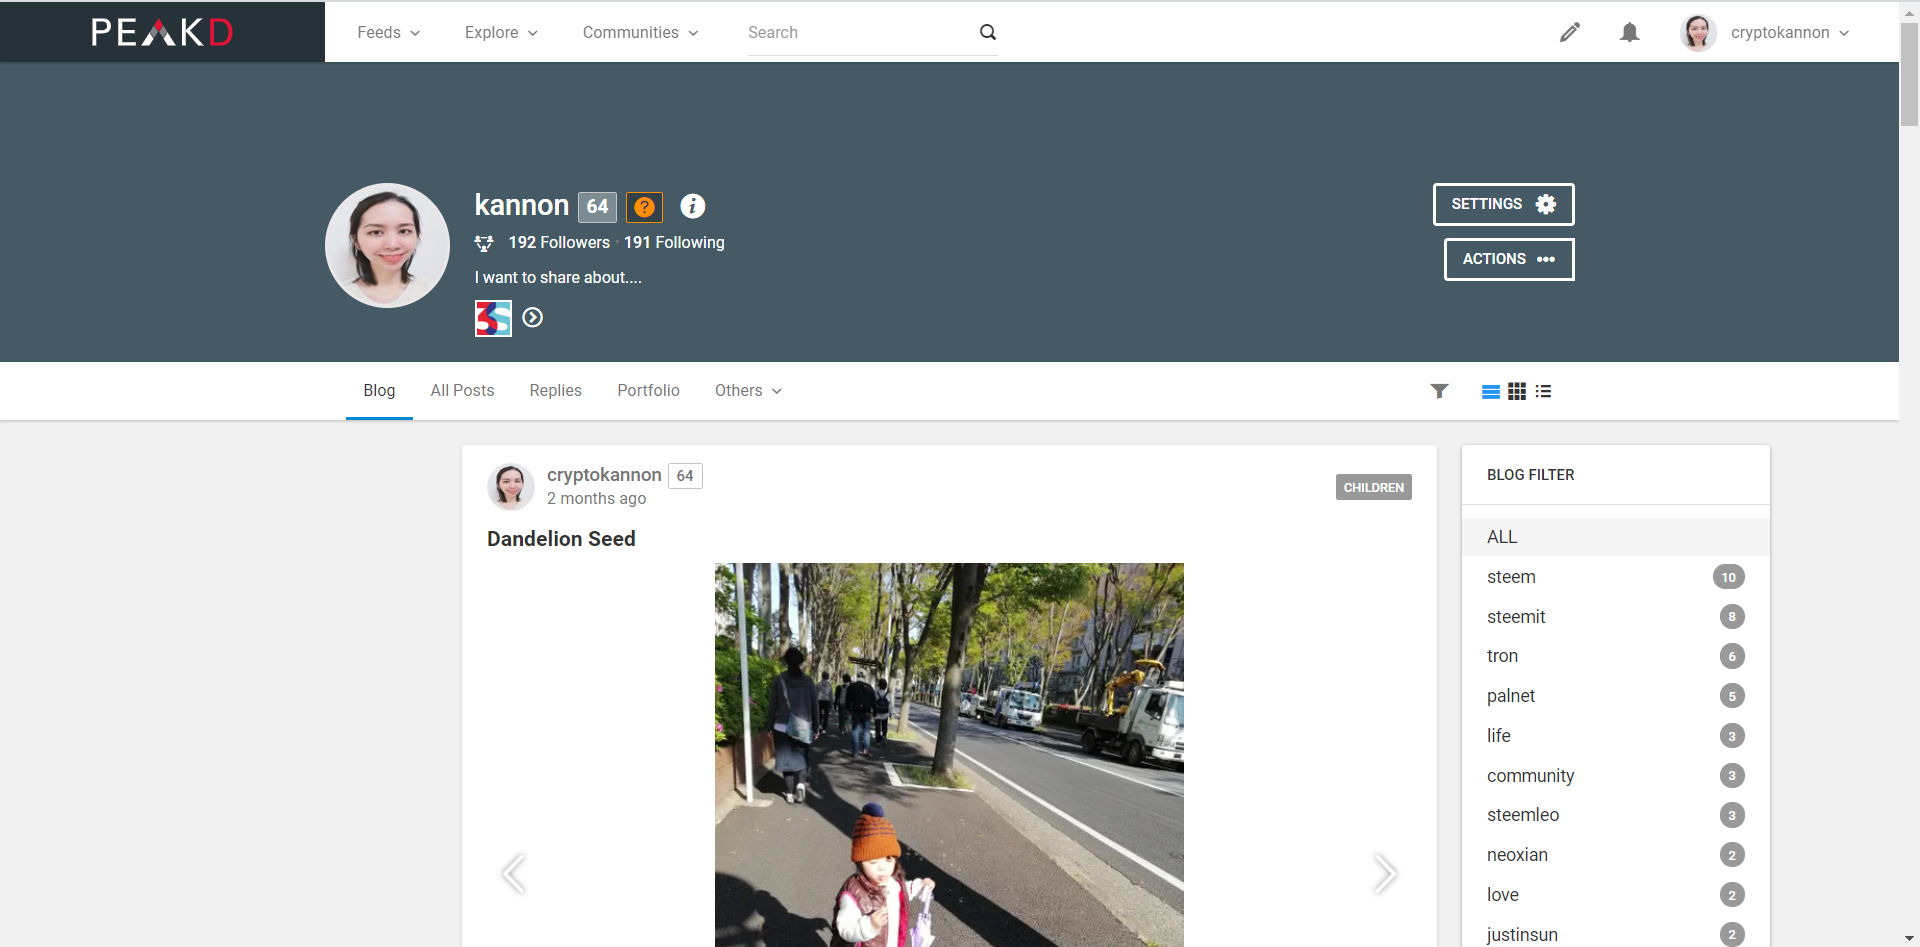Open the Actions menu button
1920x947 pixels.
1509,259
